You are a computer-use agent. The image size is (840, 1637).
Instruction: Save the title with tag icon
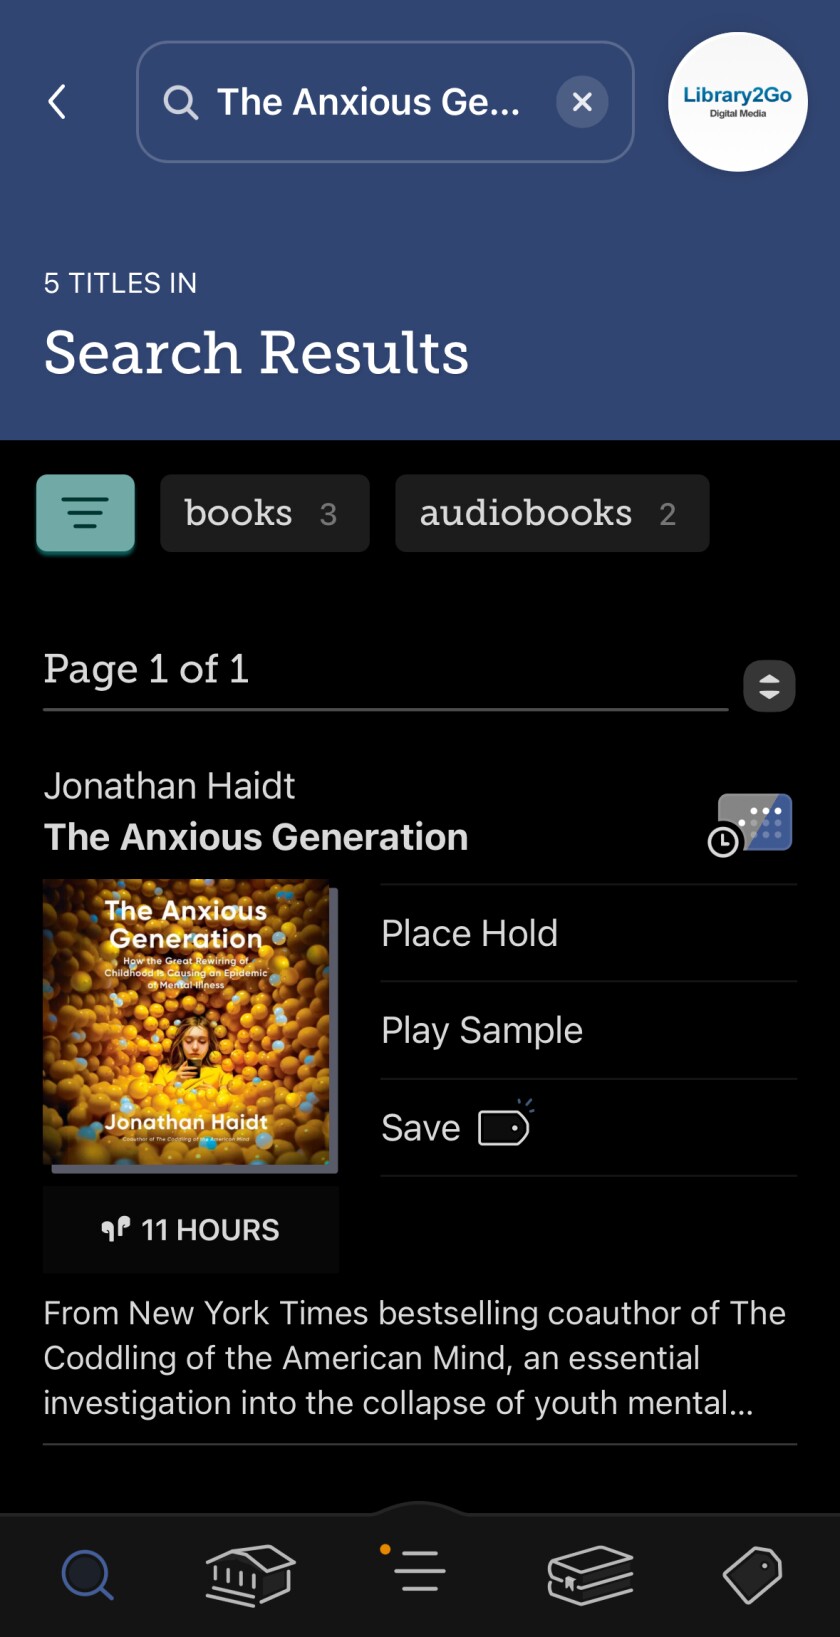[x=456, y=1128]
